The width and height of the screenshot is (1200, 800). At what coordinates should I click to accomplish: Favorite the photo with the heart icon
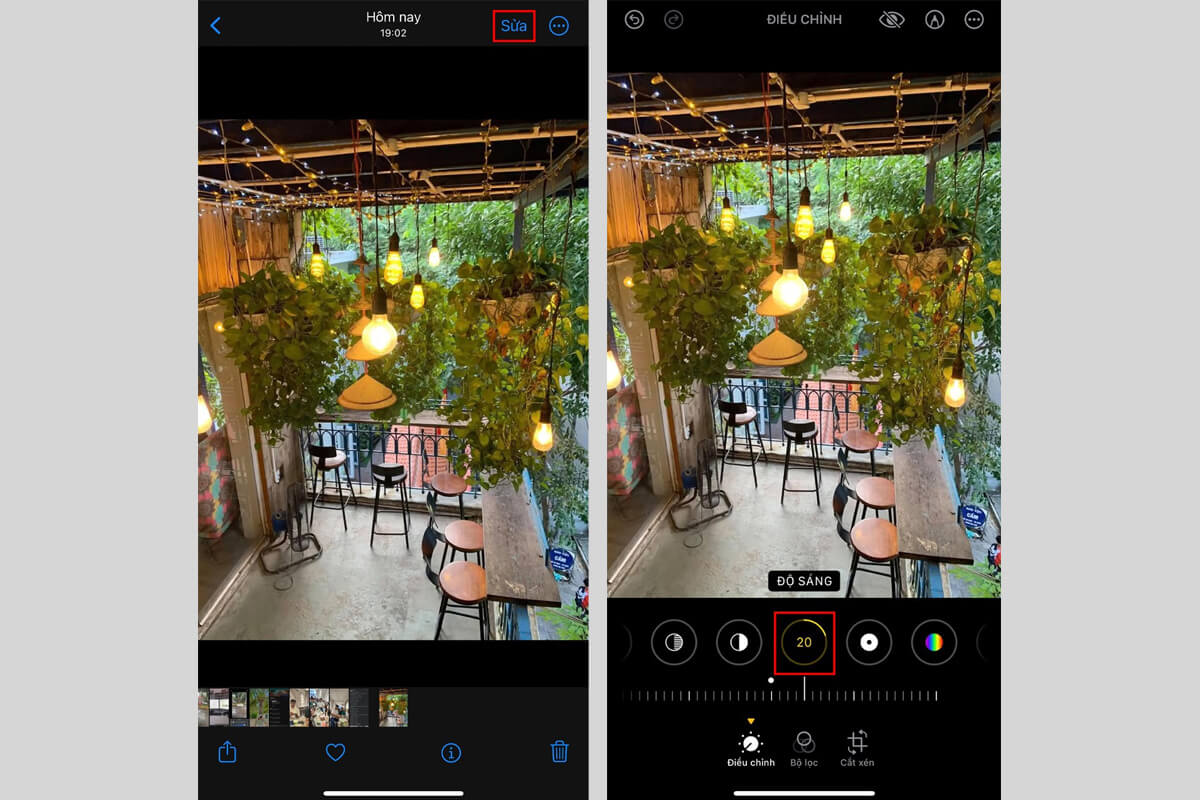(x=336, y=752)
